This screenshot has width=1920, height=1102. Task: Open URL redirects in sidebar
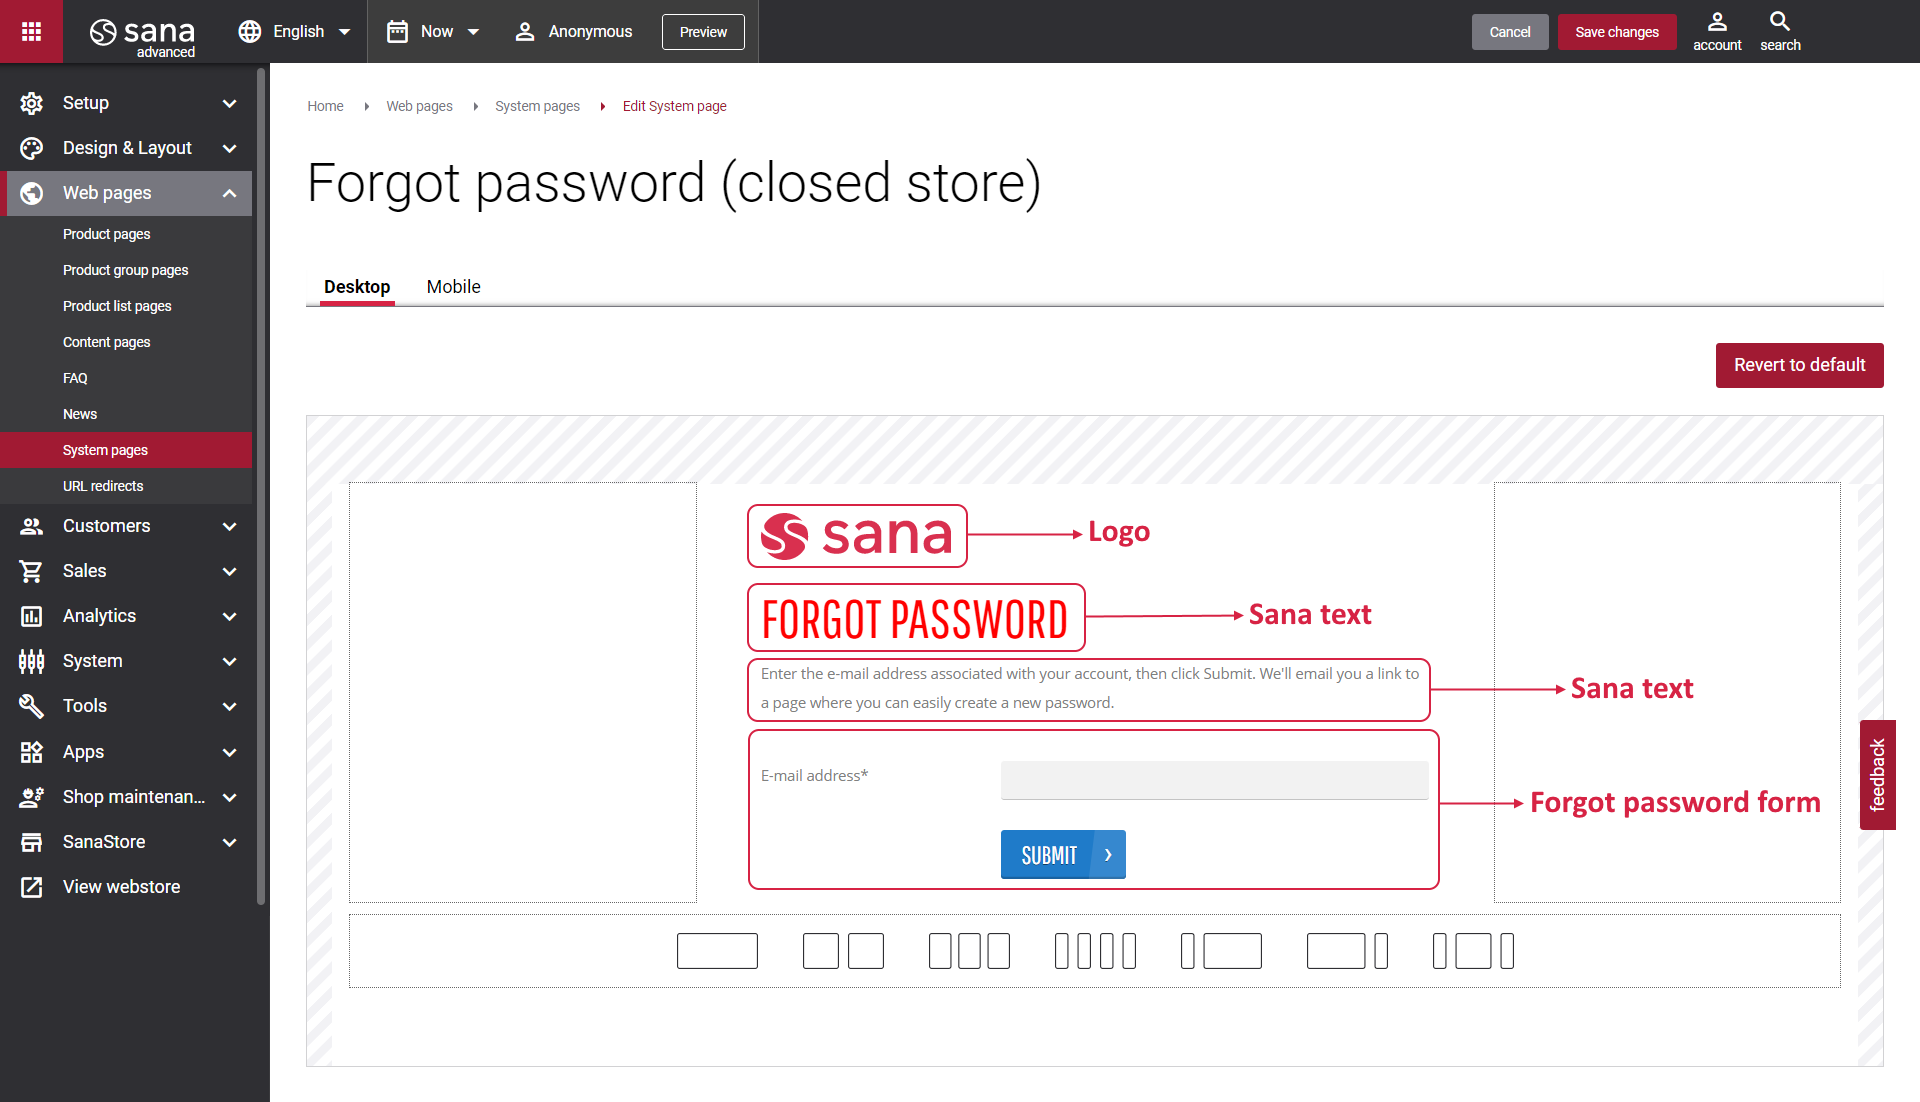point(103,486)
